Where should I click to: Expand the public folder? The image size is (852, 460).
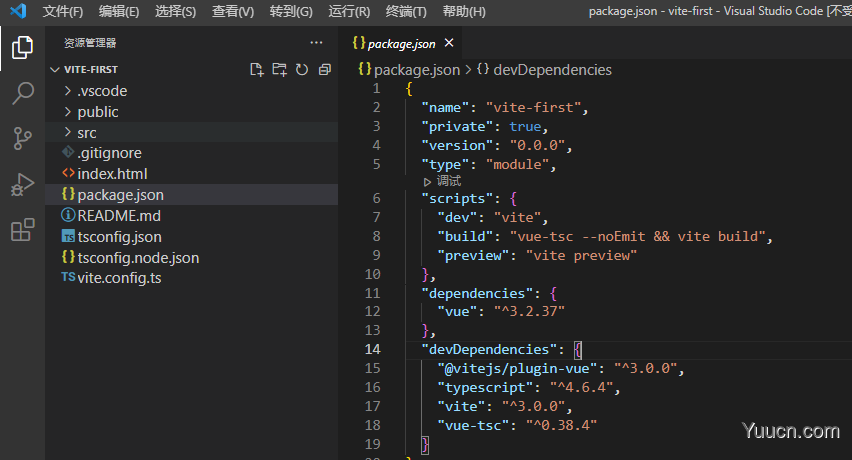pos(191,112)
